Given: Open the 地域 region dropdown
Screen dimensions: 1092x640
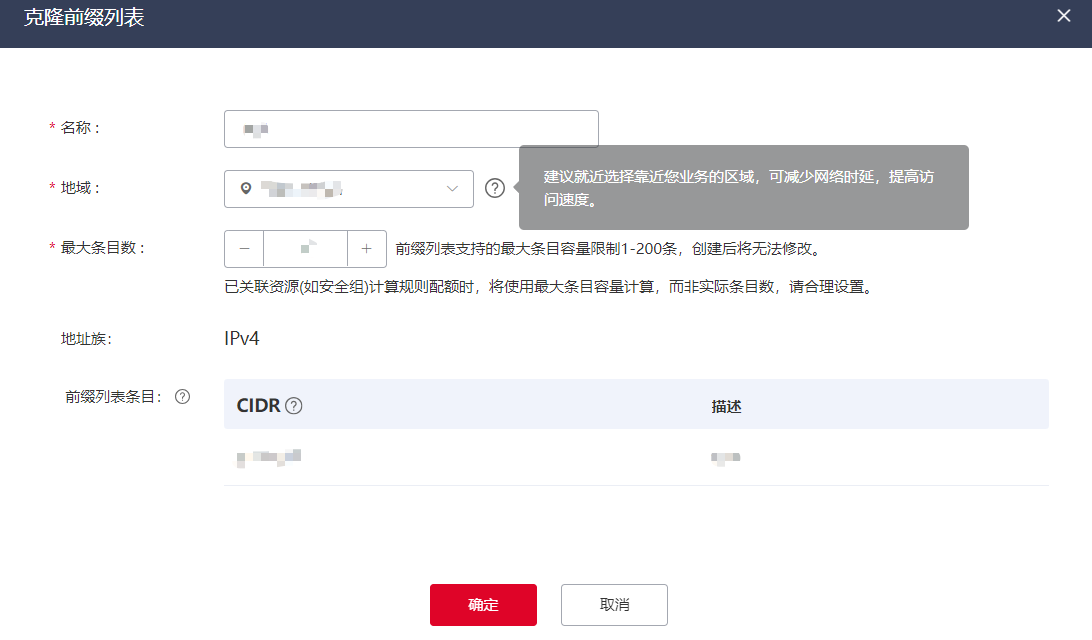Looking at the screenshot, I should coord(348,189).
